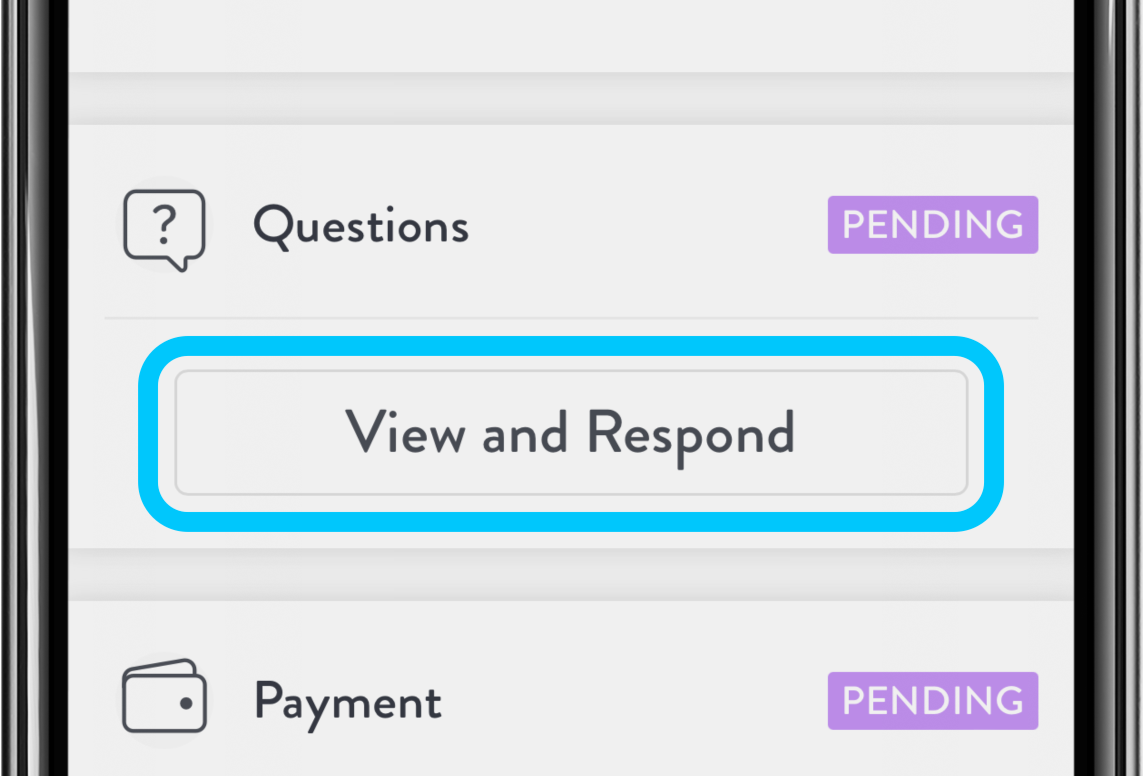Tap the dot on the wallet icon

tap(186, 703)
